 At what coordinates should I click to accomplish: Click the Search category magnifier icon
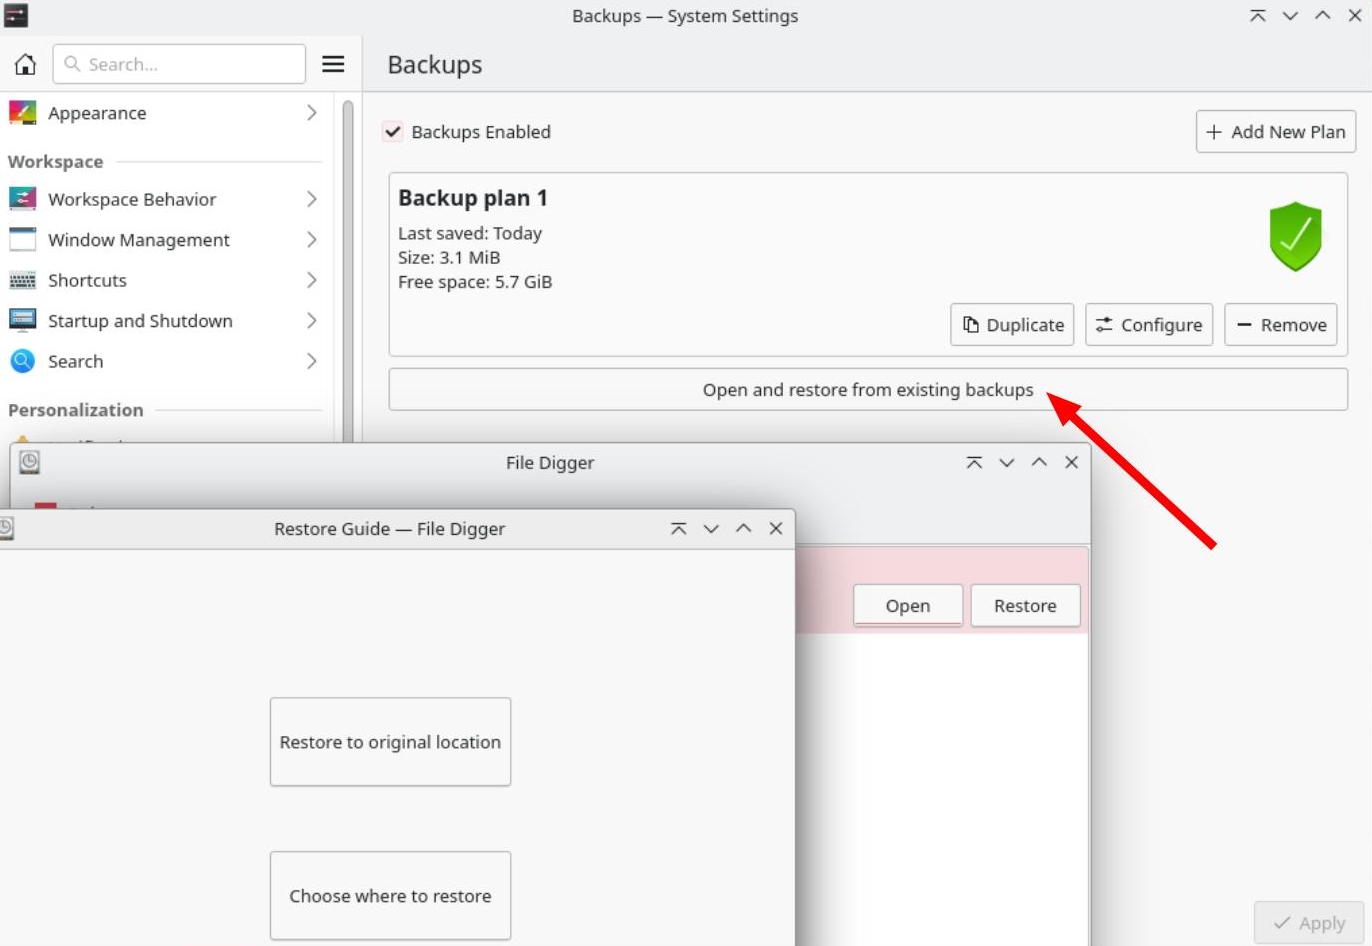pyautogui.click(x=22, y=361)
